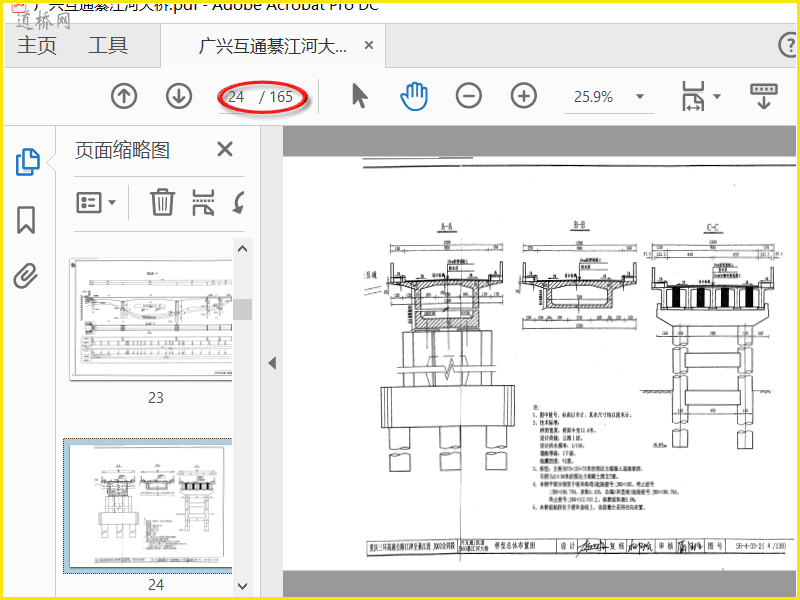Expand the page display options arrow

717,96
